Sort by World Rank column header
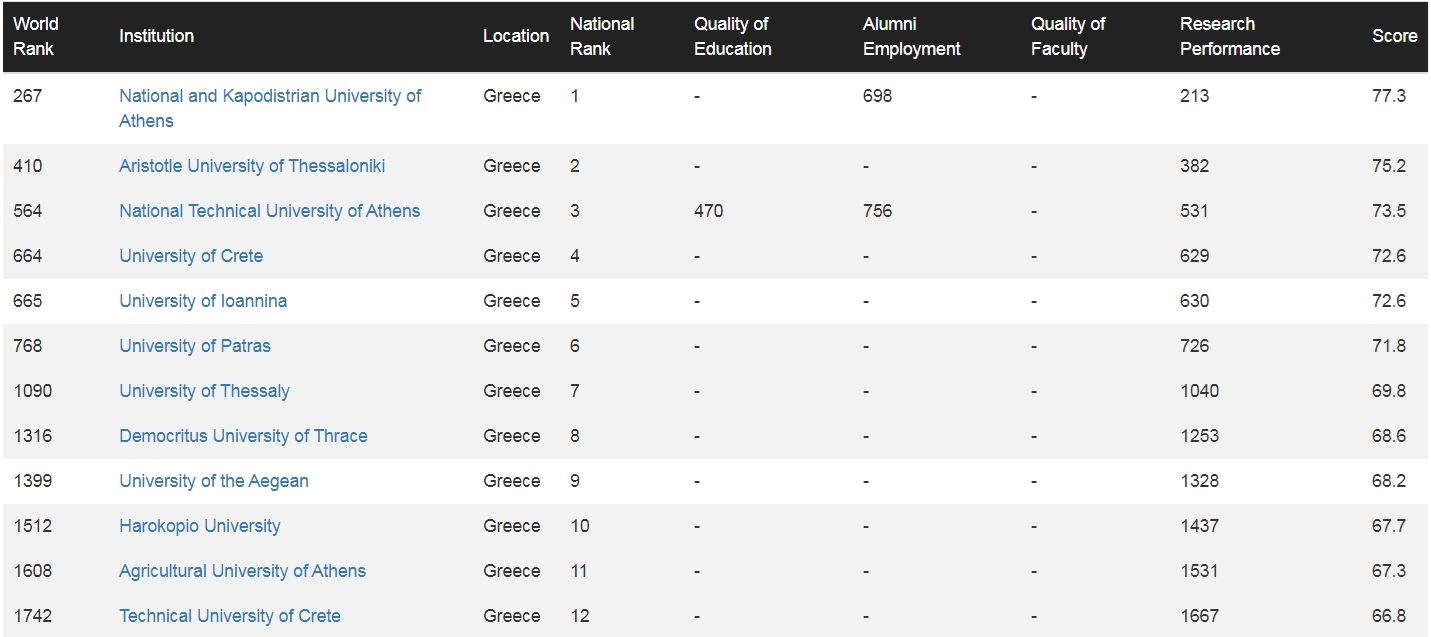This screenshot has width=1431, height=637. coord(36,36)
